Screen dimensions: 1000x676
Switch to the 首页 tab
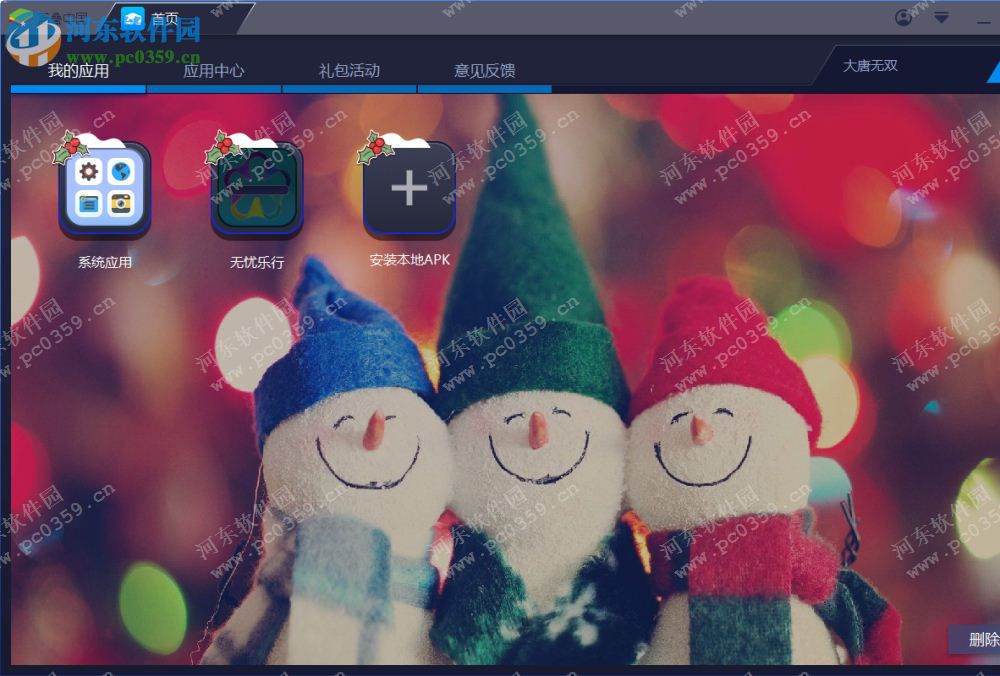tap(167, 15)
